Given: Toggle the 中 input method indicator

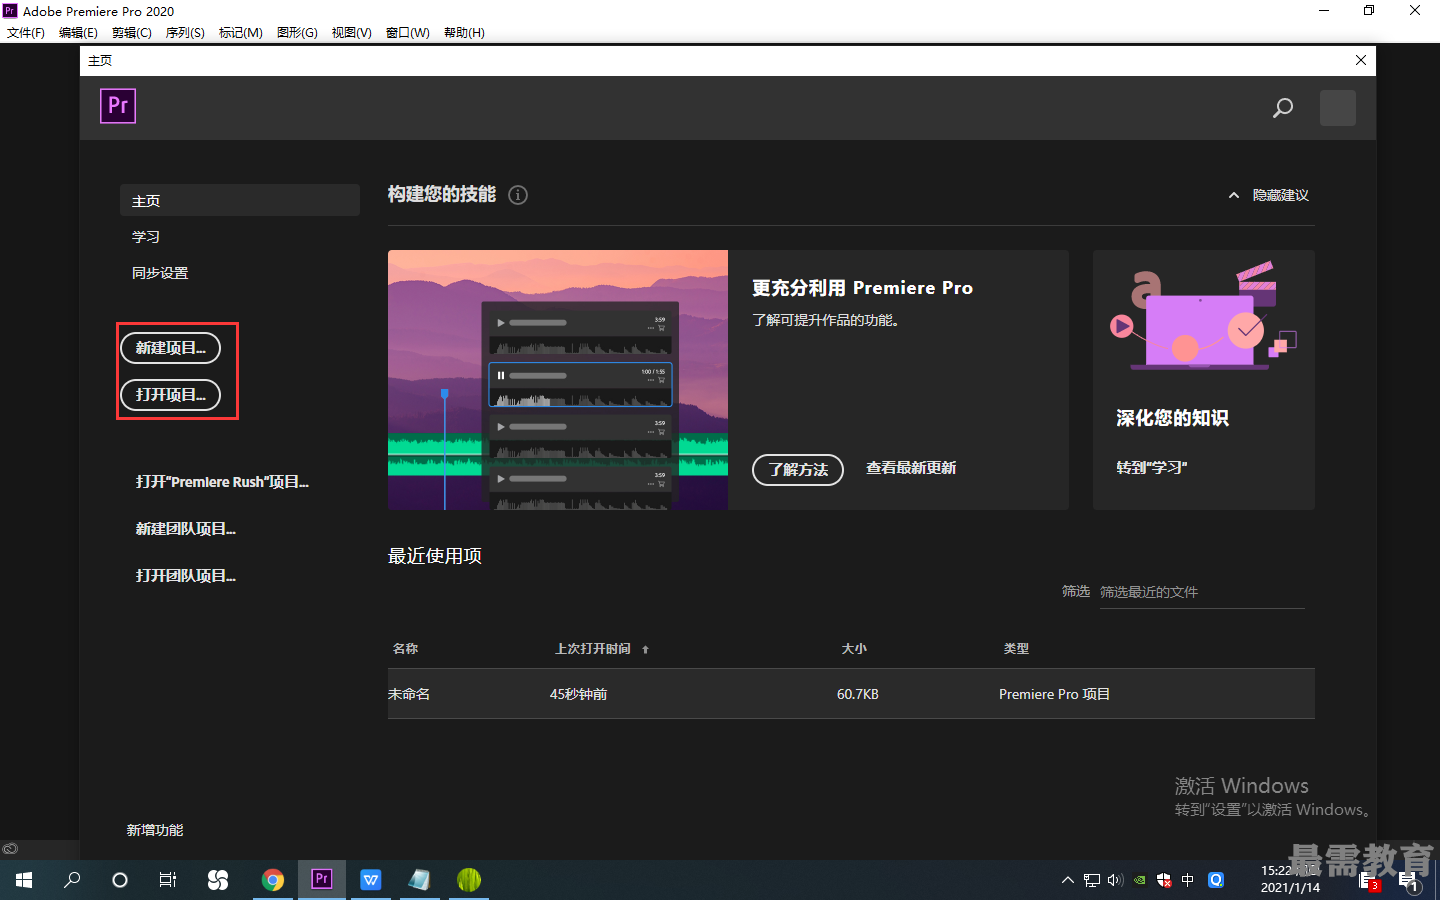Looking at the screenshot, I should click(1188, 880).
